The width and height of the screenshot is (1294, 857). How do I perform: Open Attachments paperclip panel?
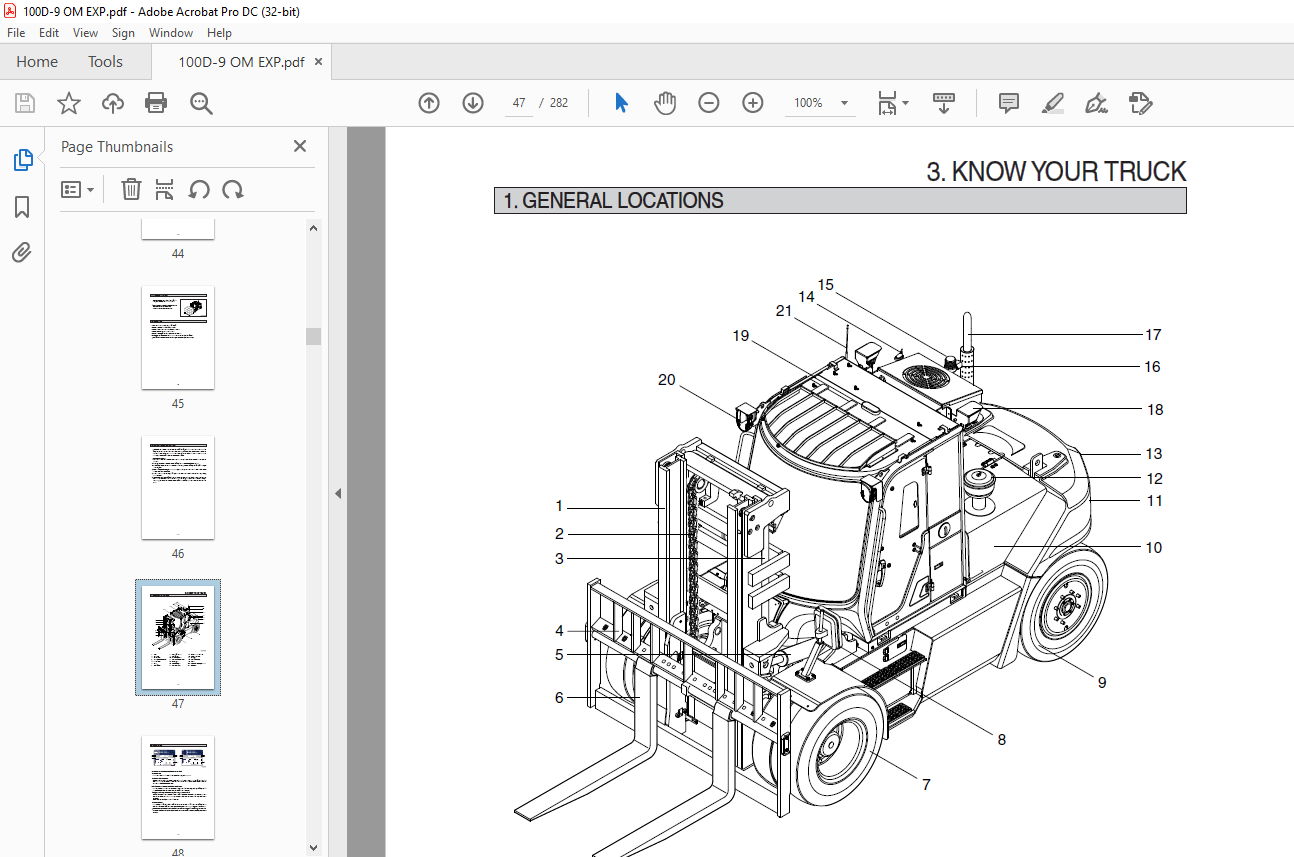tap(22, 252)
